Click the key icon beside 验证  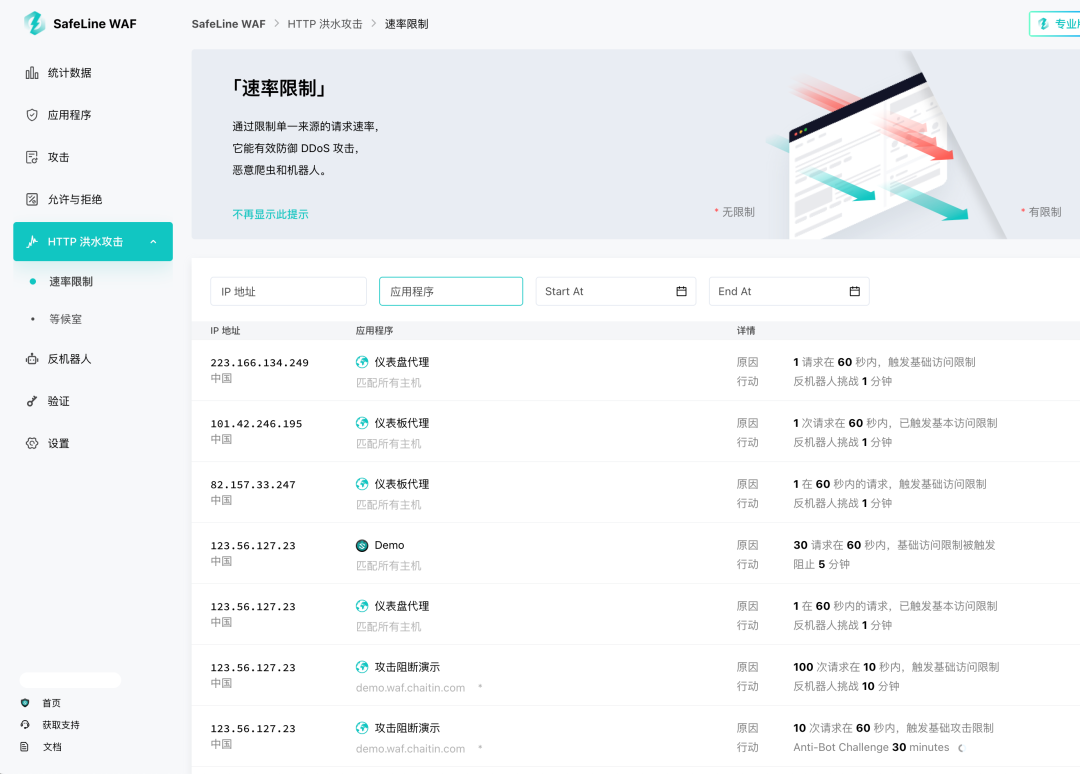pos(32,401)
